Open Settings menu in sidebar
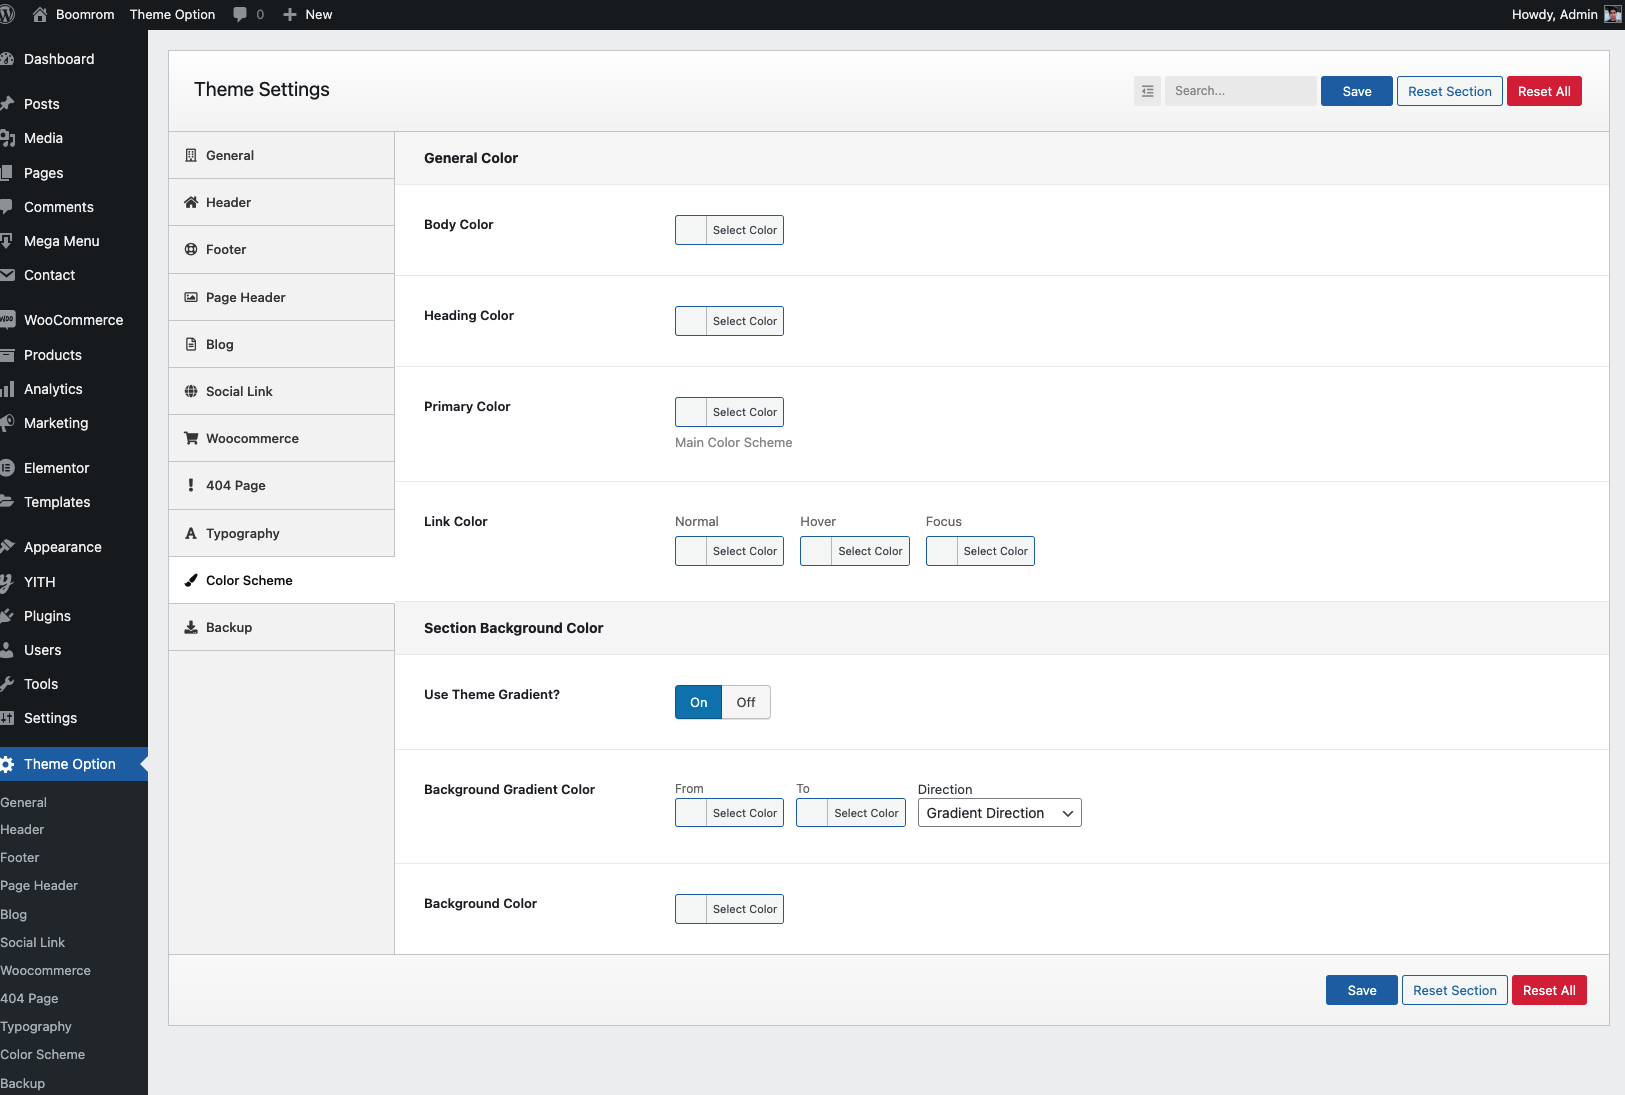This screenshot has width=1625, height=1095. tap(74, 718)
